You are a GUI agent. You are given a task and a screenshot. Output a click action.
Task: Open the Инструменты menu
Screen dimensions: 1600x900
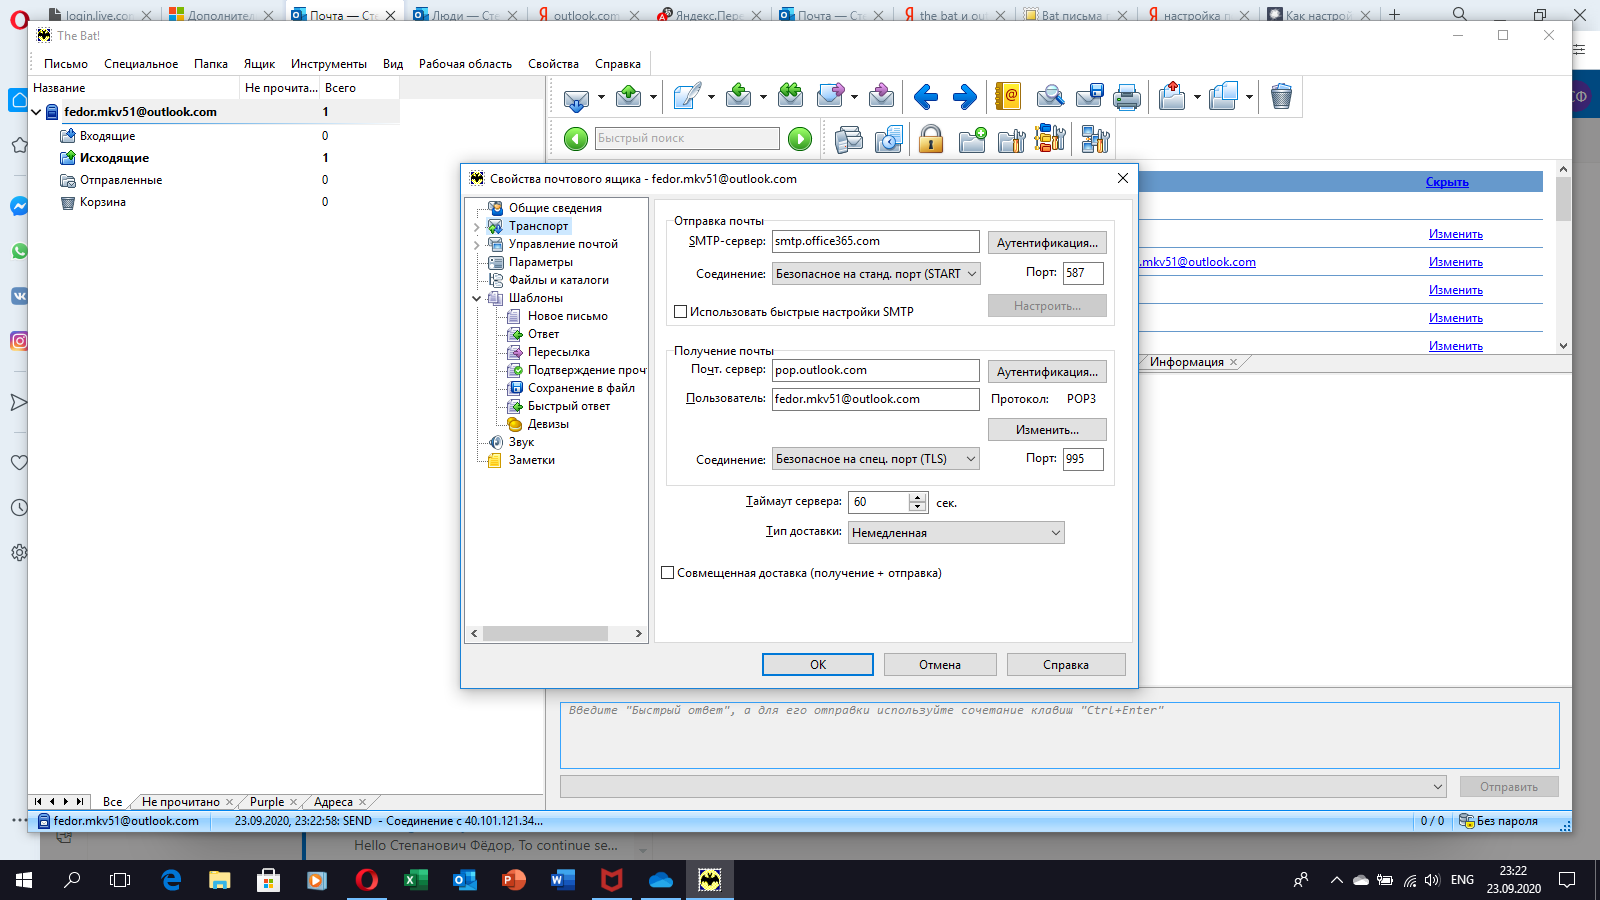329,64
